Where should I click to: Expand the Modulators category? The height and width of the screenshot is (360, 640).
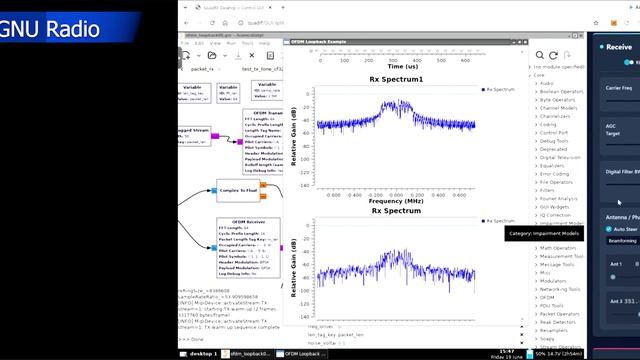click(536, 281)
